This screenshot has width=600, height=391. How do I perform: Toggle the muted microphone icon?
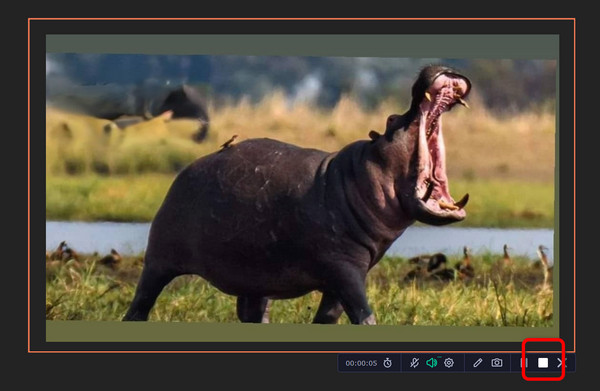pyautogui.click(x=414, y=363)
